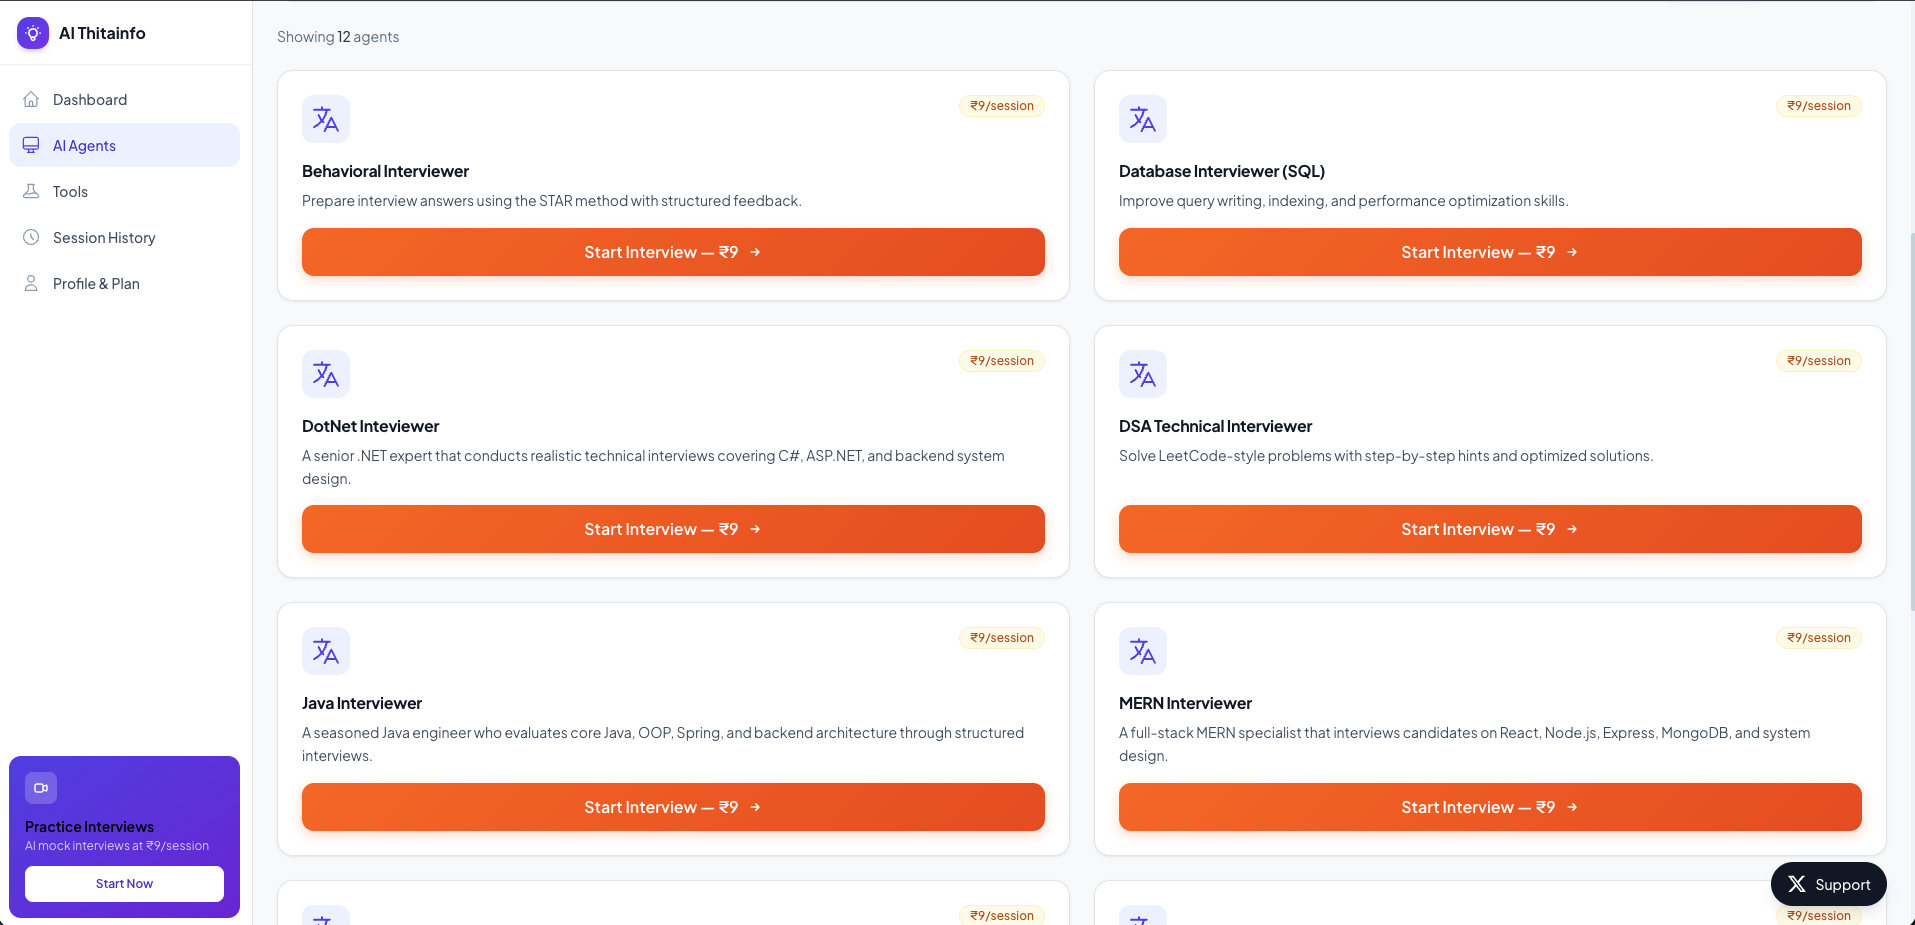The height and width of the screenshot is (925, 1915).
Task: Click the DotNet Inteviewer title
Action: coord(370,426)
